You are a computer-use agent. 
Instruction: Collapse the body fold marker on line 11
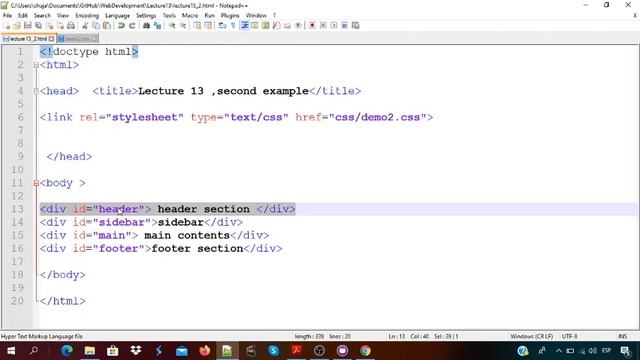click(36, 183)
